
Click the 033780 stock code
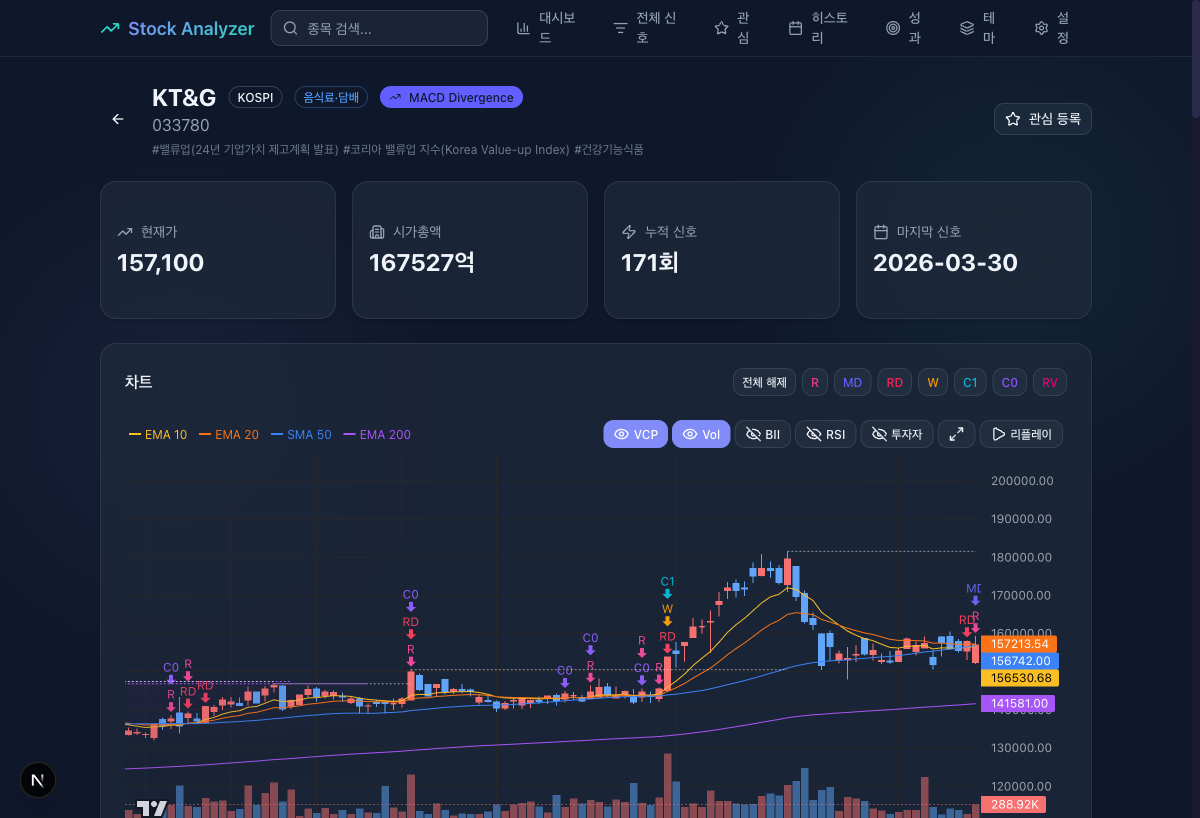point(181,125)
